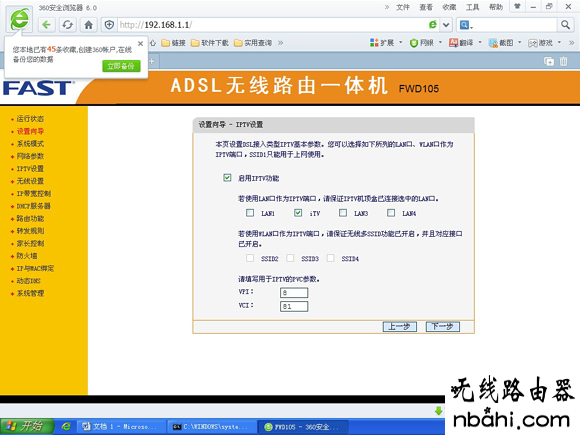The image size is (580, 435).
Task: Click the search magnifier icon
Action: [x=565, y=25]
